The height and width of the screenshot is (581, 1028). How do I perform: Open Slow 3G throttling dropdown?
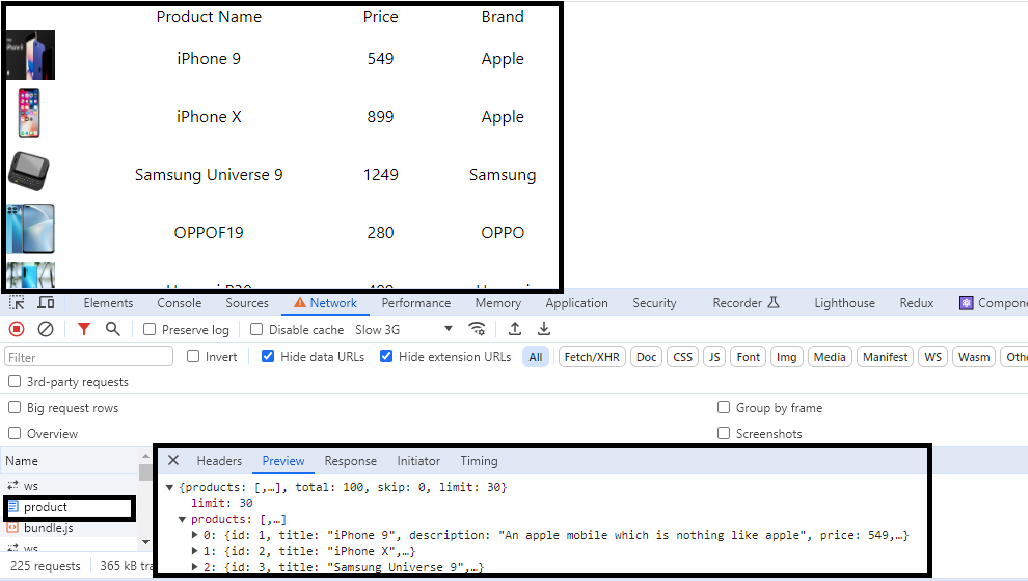(x=404, y=329)
